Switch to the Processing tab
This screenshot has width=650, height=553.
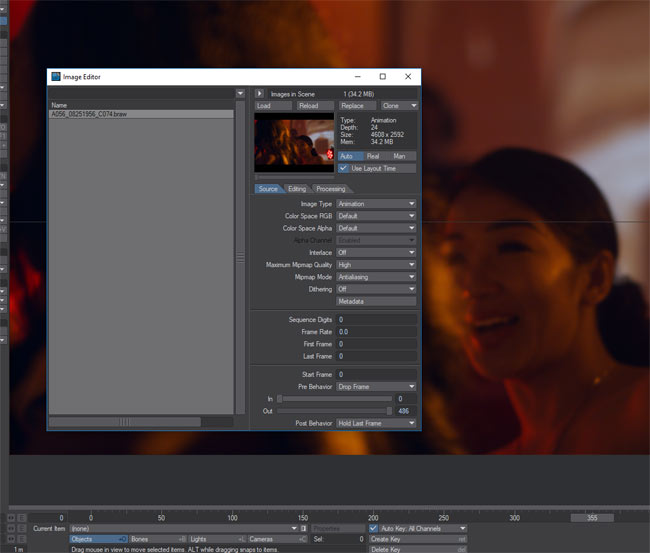tap(331, 189)
